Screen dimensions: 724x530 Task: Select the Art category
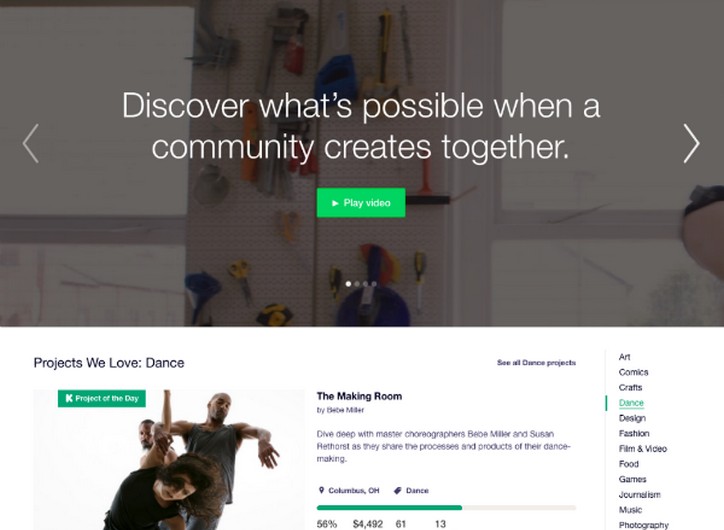tap(624, 357)
